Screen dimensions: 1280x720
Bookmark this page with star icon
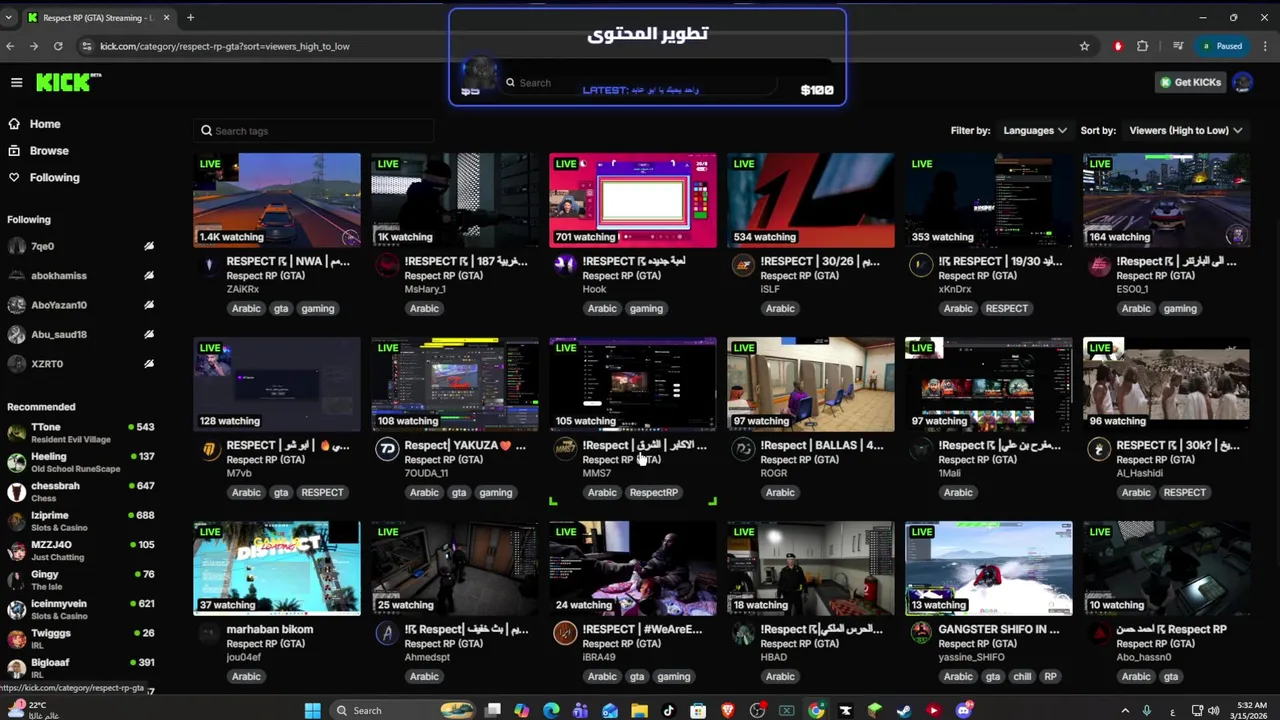(x=1084, y=46)
